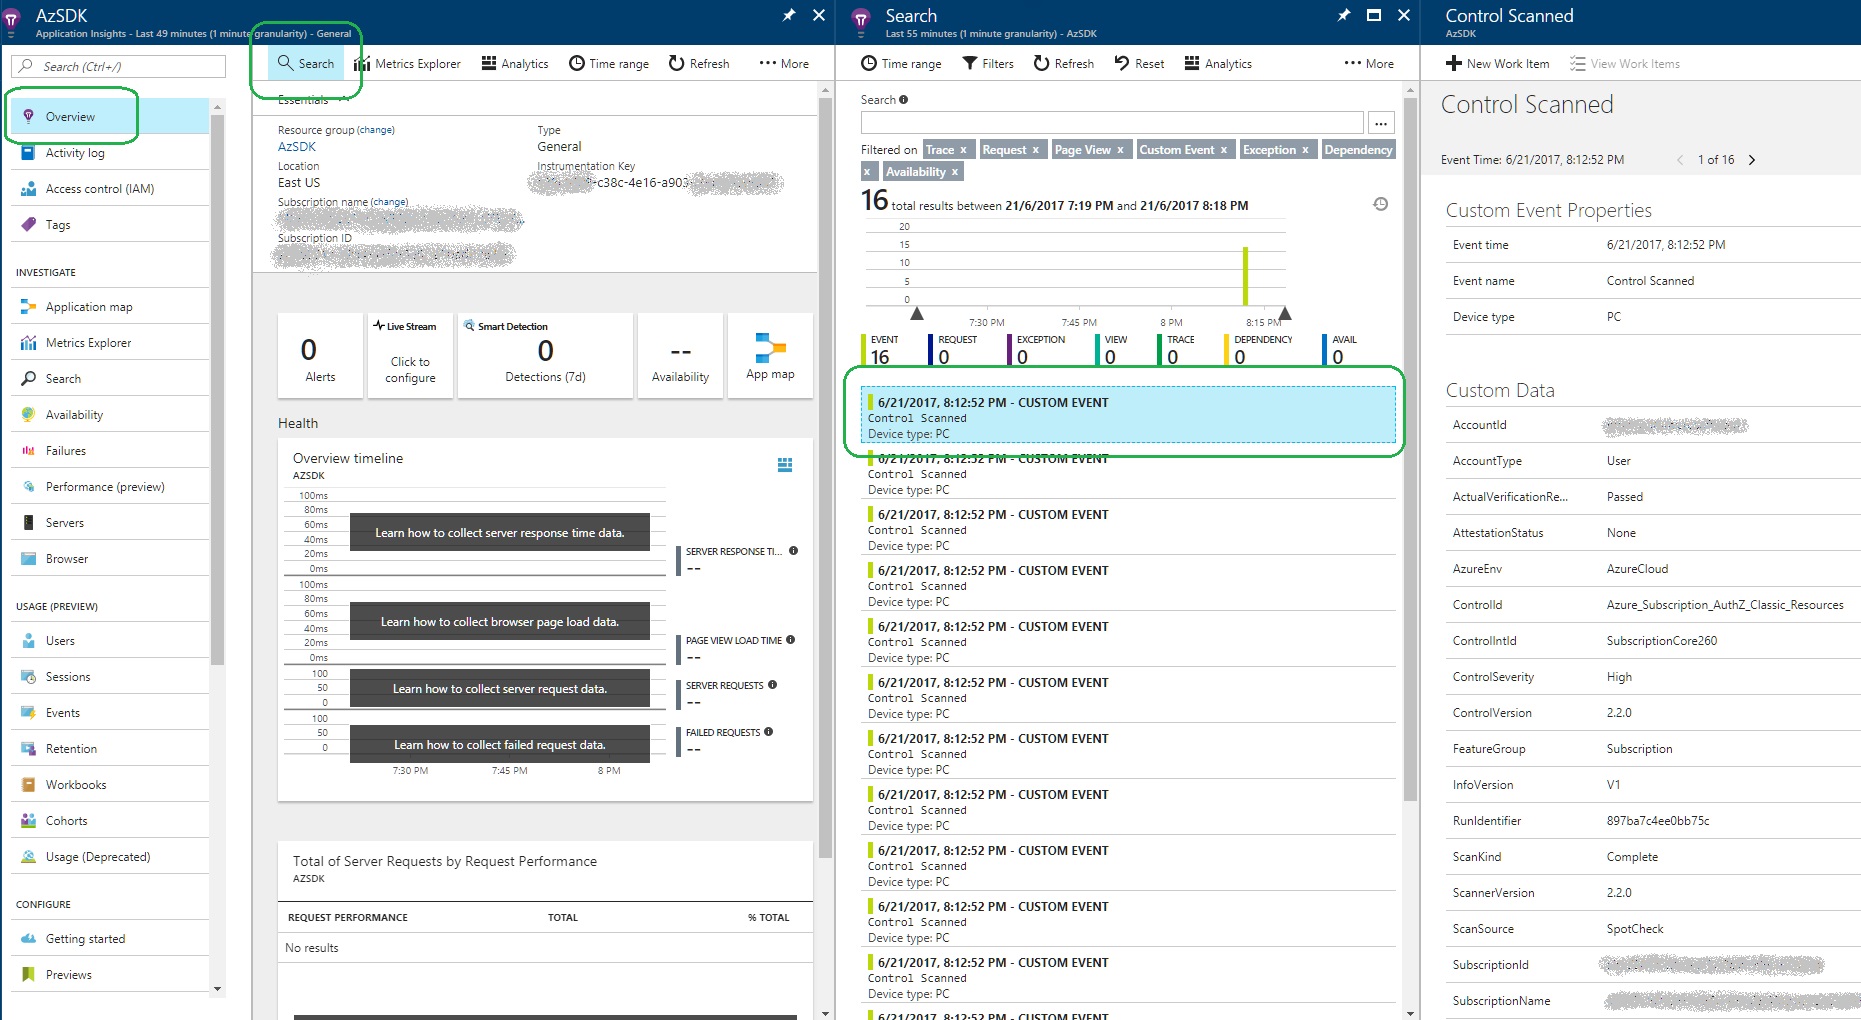The width and height of the screenshot is (1861, 1020).
Task: Expand More options in AzSDK toolbar
Action: pyautogui.click(x=784, y=64)
